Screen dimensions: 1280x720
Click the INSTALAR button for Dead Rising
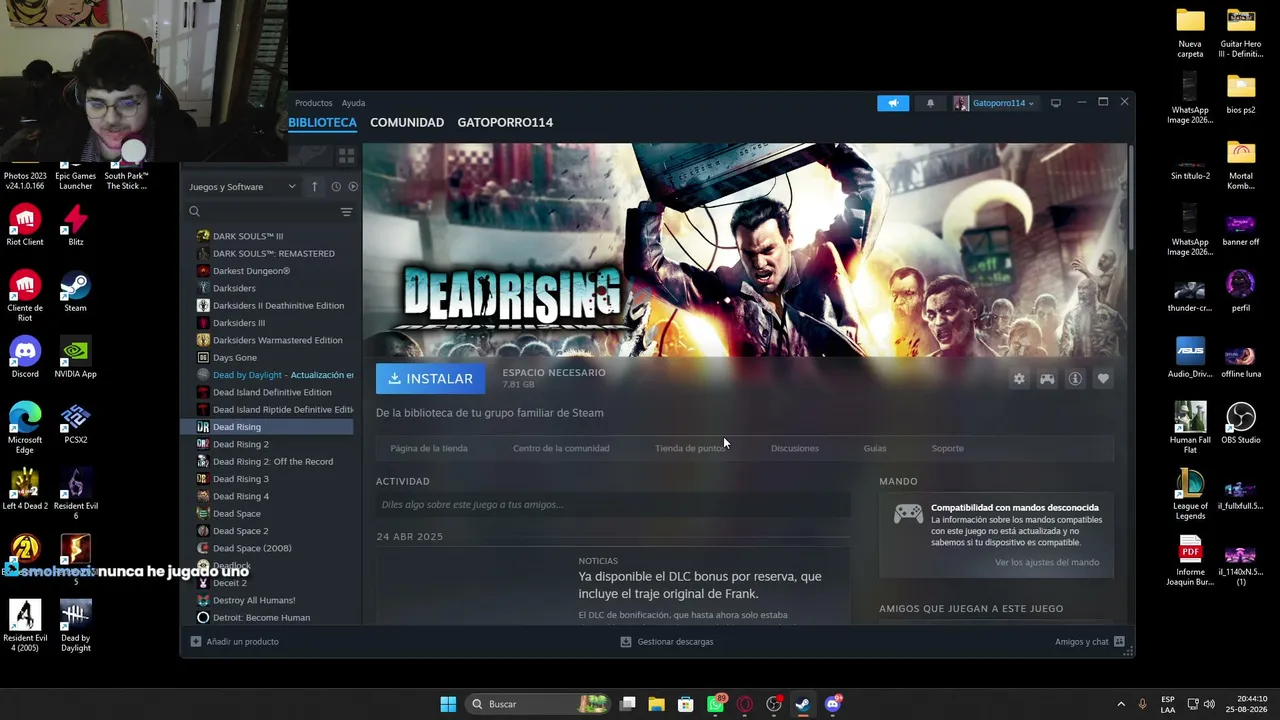point(430,379)
